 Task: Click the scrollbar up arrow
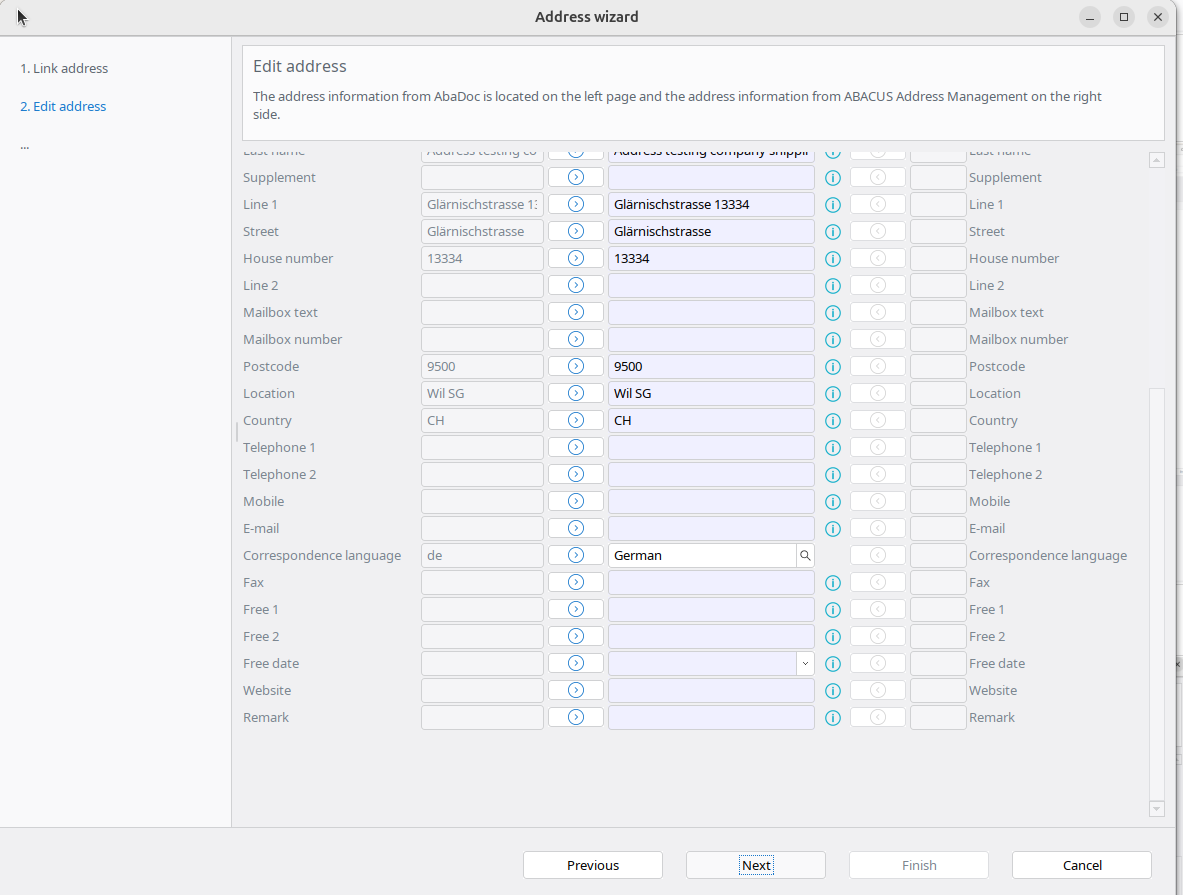point(1157,160)
